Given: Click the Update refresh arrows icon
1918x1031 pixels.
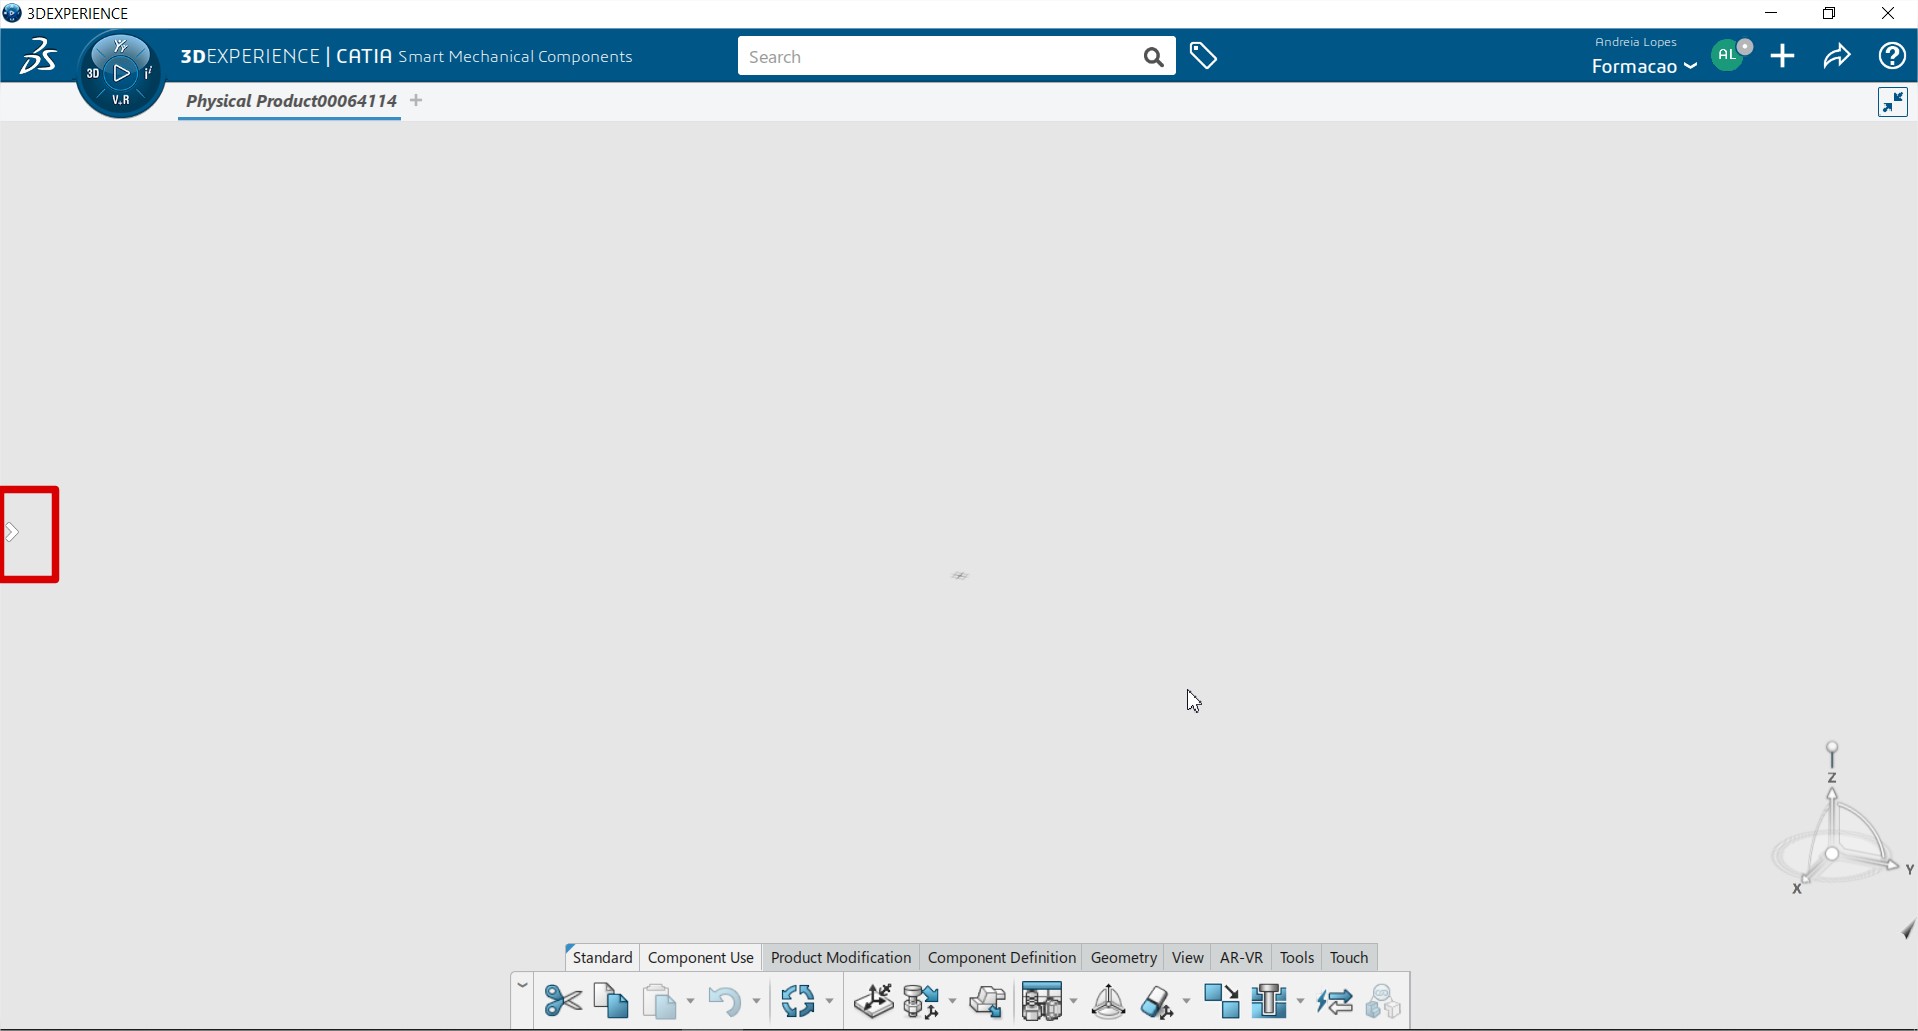Looking at the screenshot, I should [x=798, y=1001].
